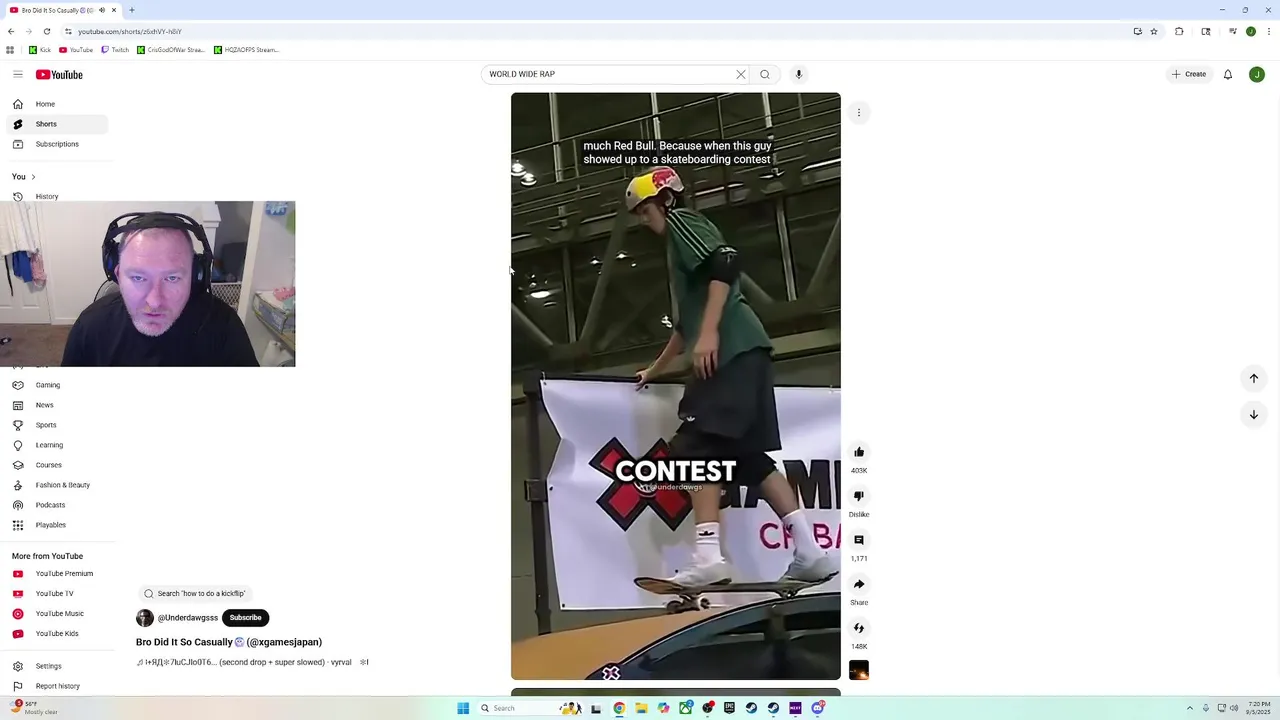Open the Windows Start menu
1280x720 pixels.
(x=463, y=708)
